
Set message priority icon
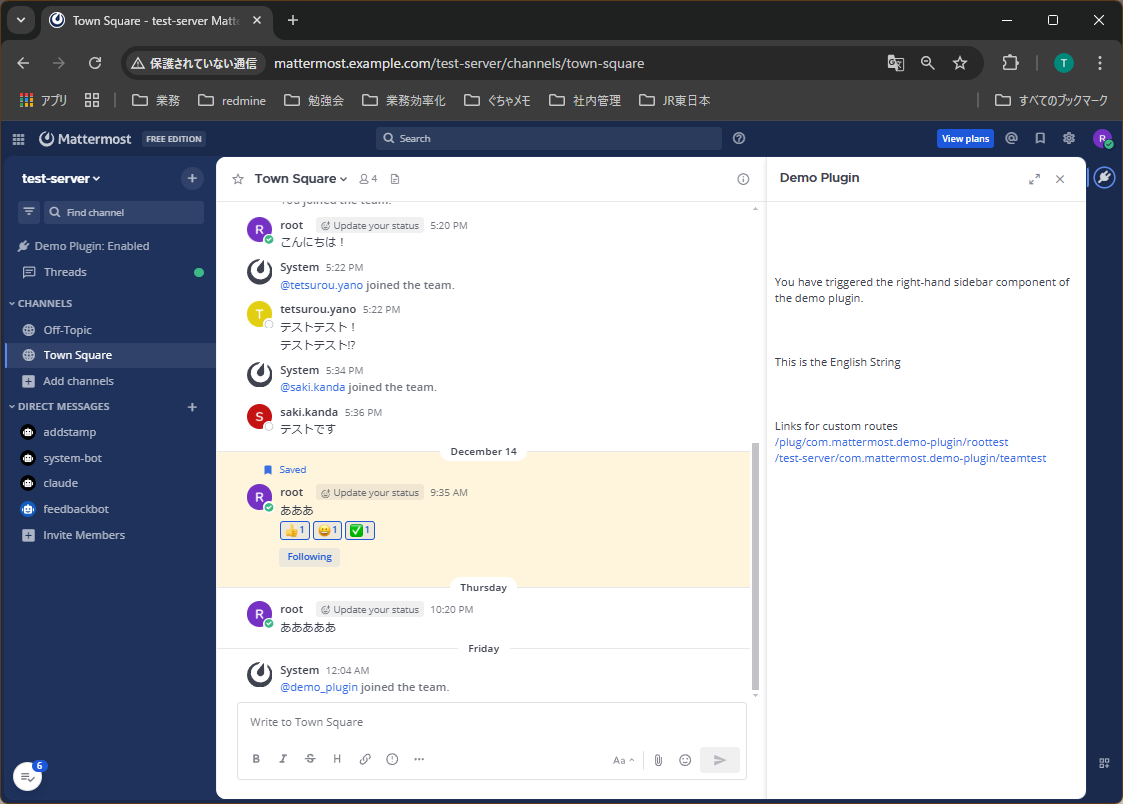[392, 759]
